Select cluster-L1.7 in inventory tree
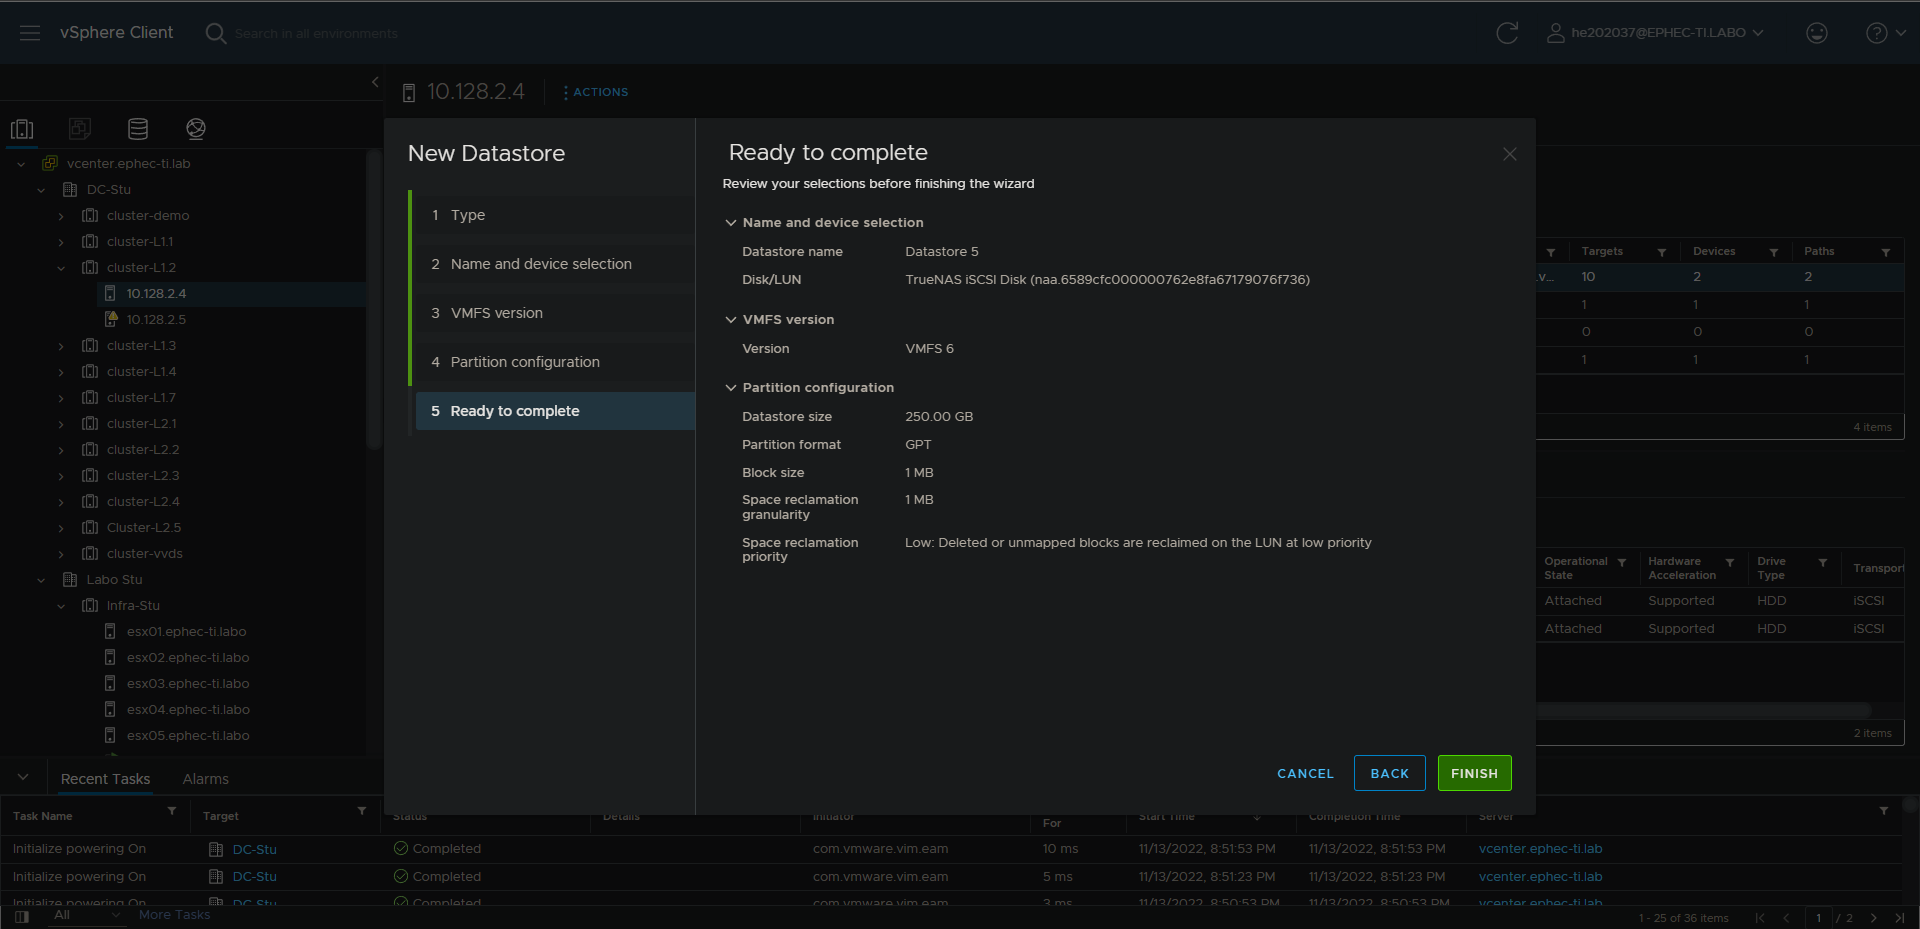Image resolution: width=1920 pixels, height=929 pixels. [x=141, y=398]
